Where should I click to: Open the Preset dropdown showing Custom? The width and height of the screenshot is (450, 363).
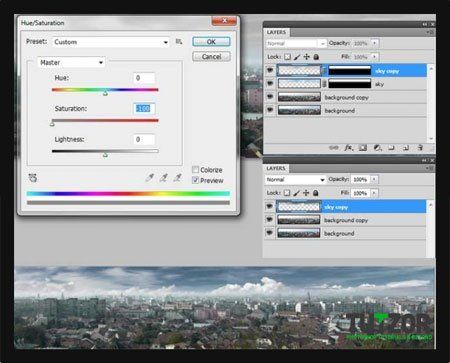(111, 42)
